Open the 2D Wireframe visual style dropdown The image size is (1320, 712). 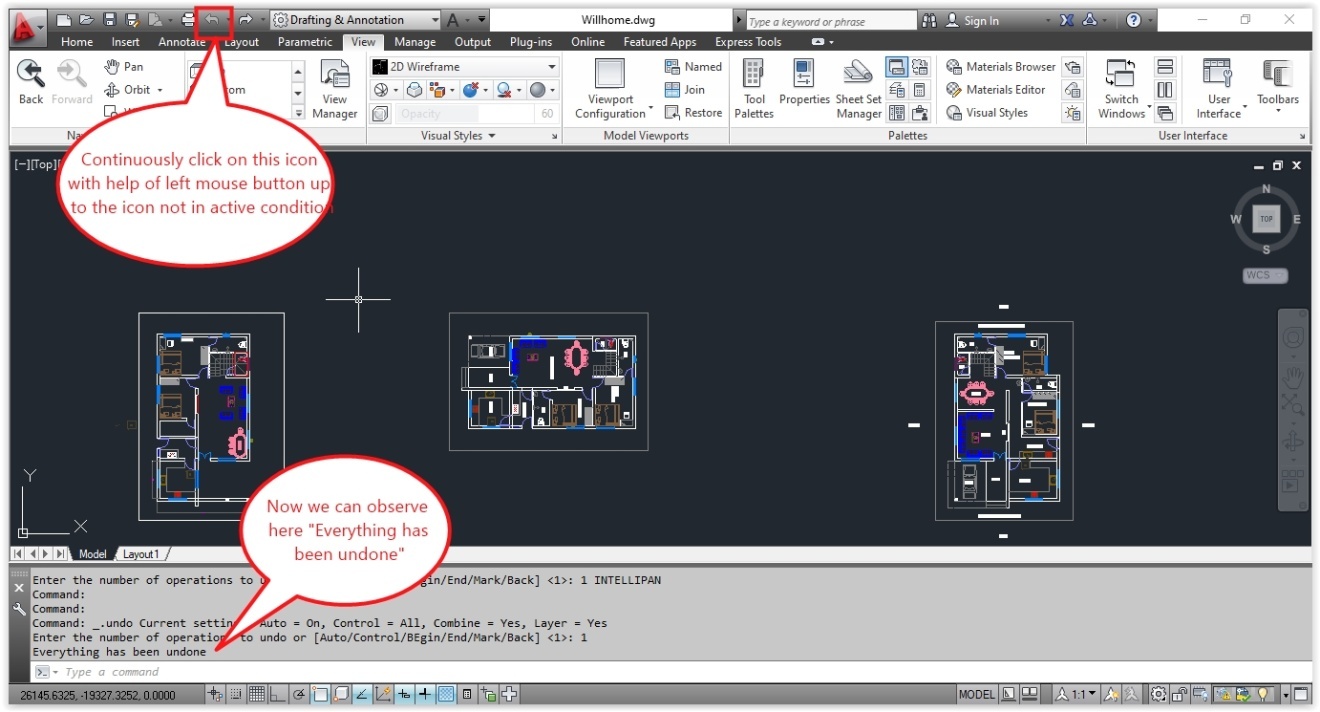[x=465, y=65]
